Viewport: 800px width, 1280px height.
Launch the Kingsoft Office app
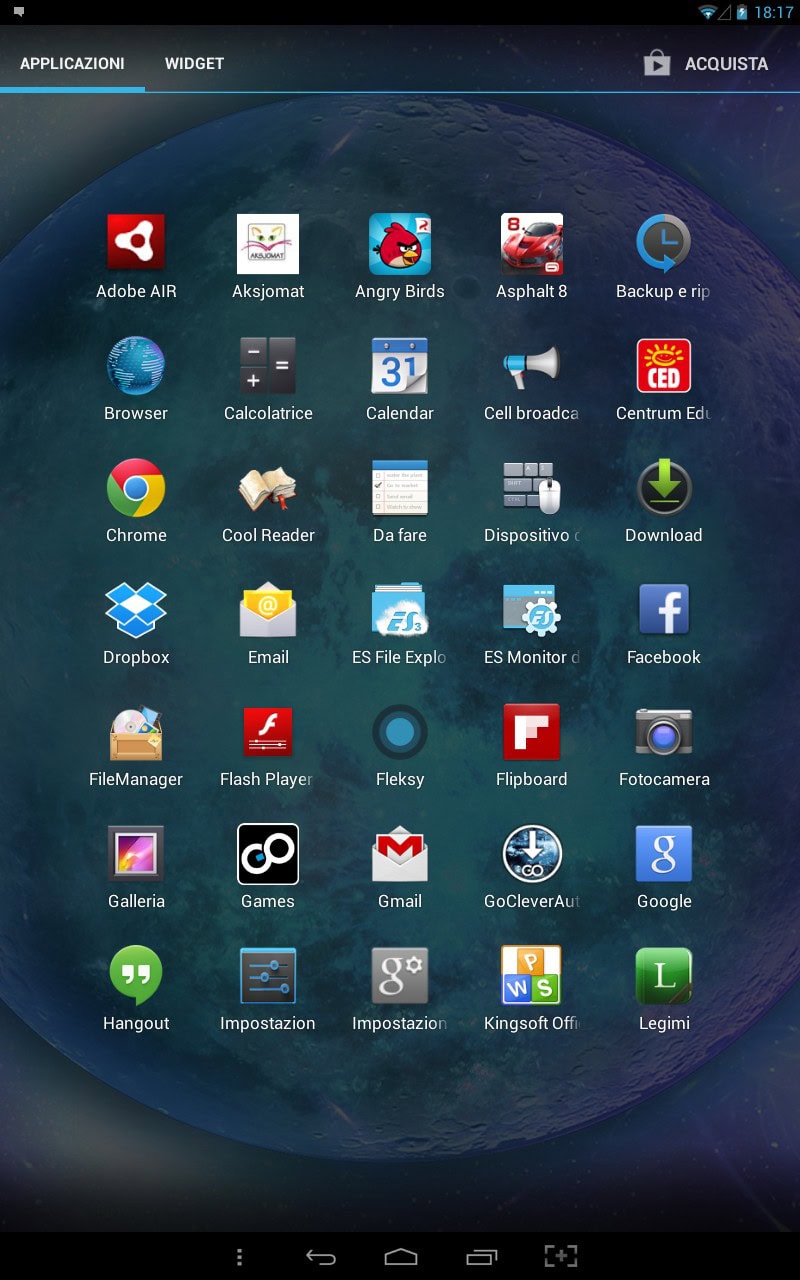[x=532, y=975]
